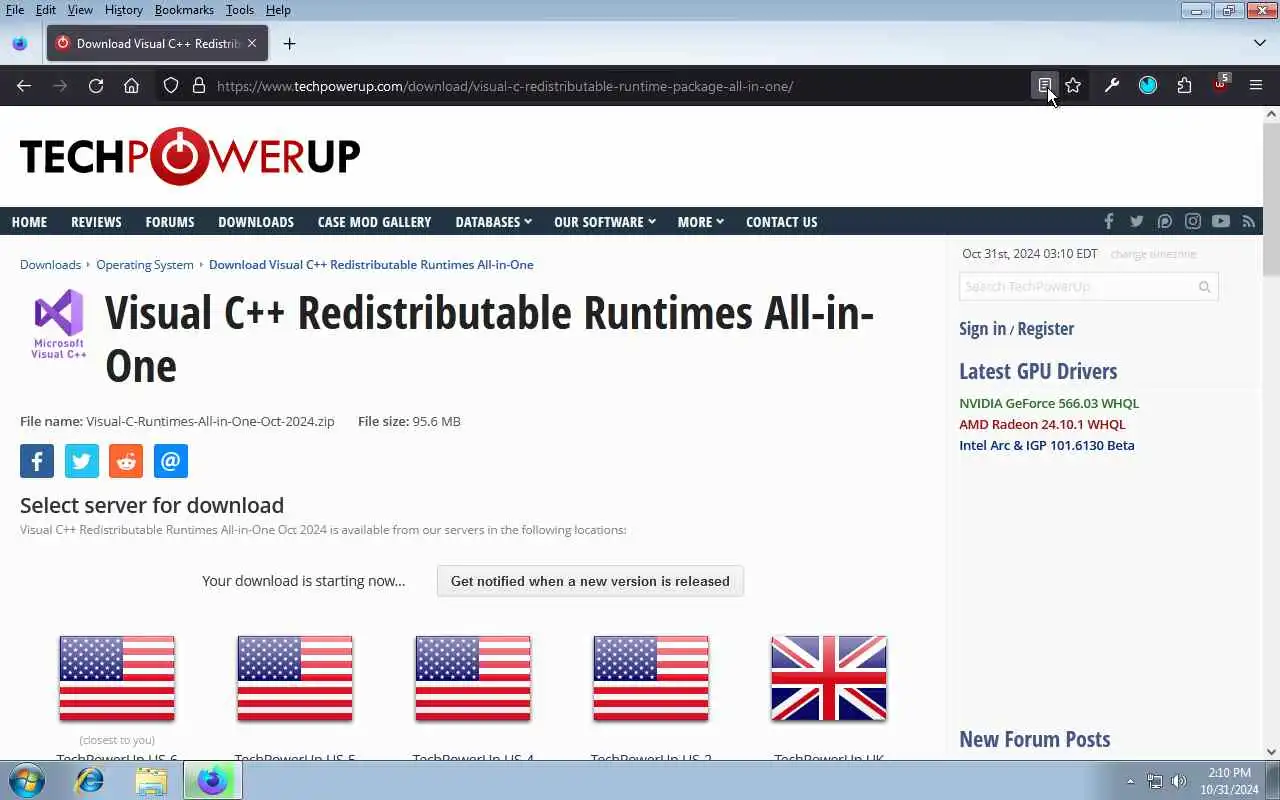Viewport: 1280px width, 800px height.
Task: Select TechPowerUp UK server flag
Action: (829, 678)
